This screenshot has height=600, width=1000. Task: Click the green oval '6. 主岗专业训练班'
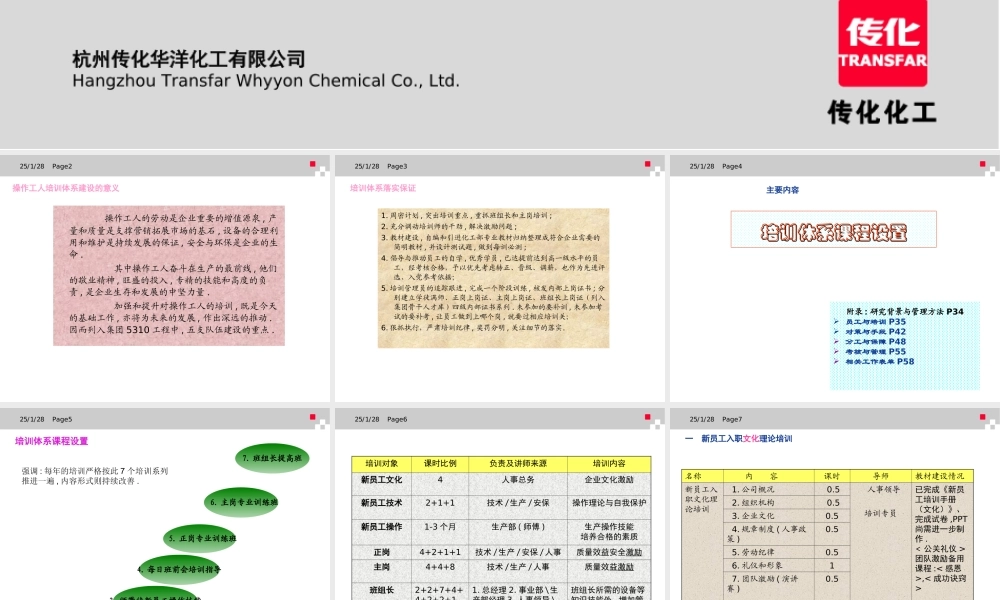[242, 502]
